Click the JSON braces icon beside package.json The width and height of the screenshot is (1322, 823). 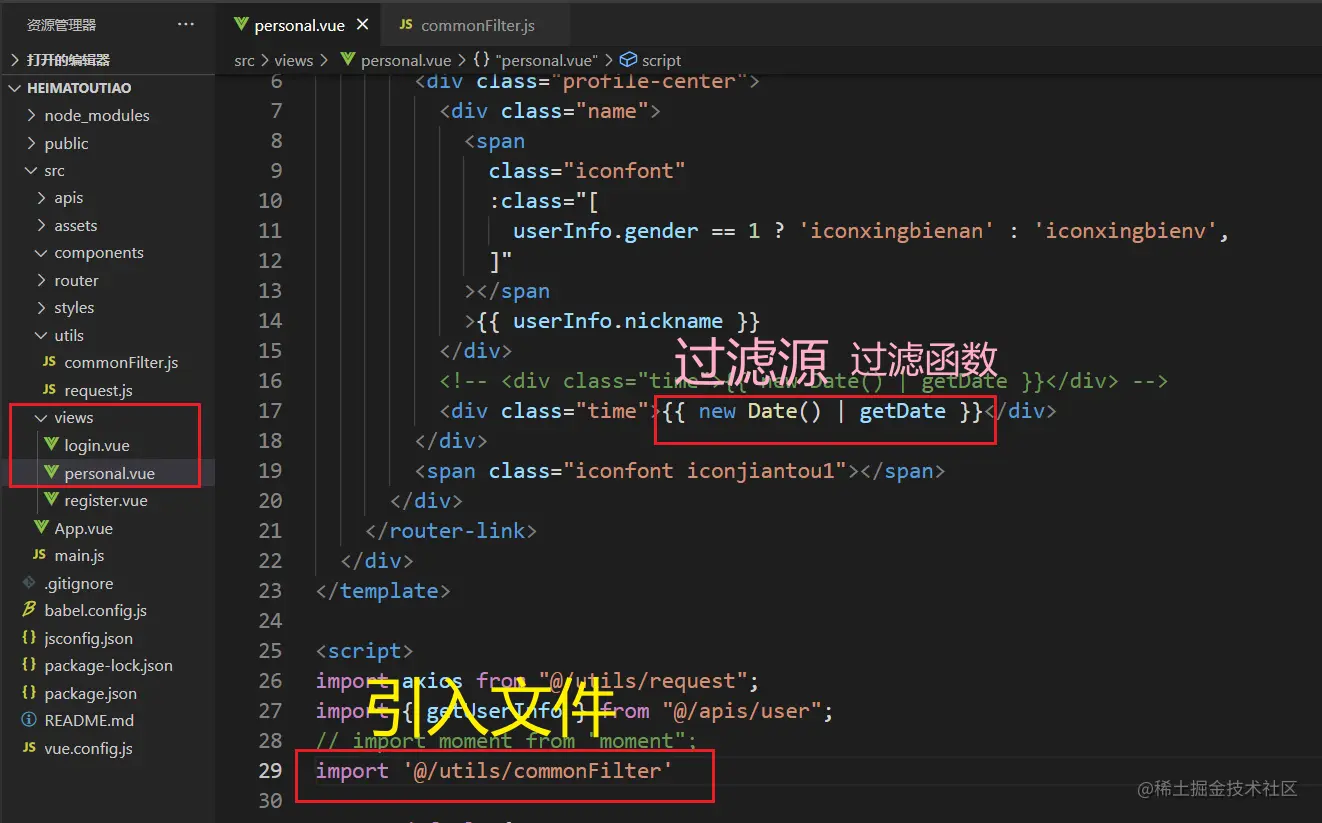click(x=29, y=693)
